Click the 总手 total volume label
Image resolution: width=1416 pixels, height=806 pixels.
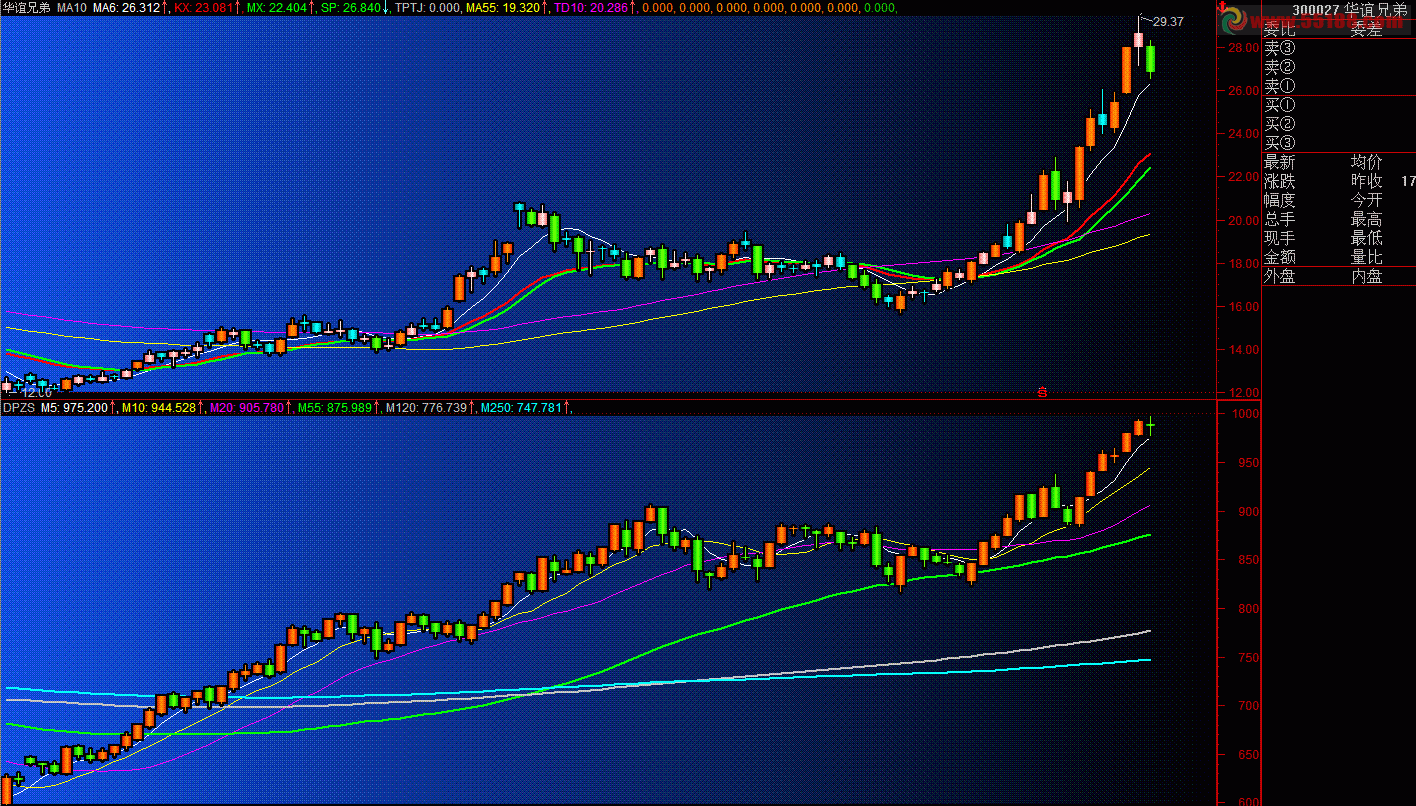[1279, 219]
